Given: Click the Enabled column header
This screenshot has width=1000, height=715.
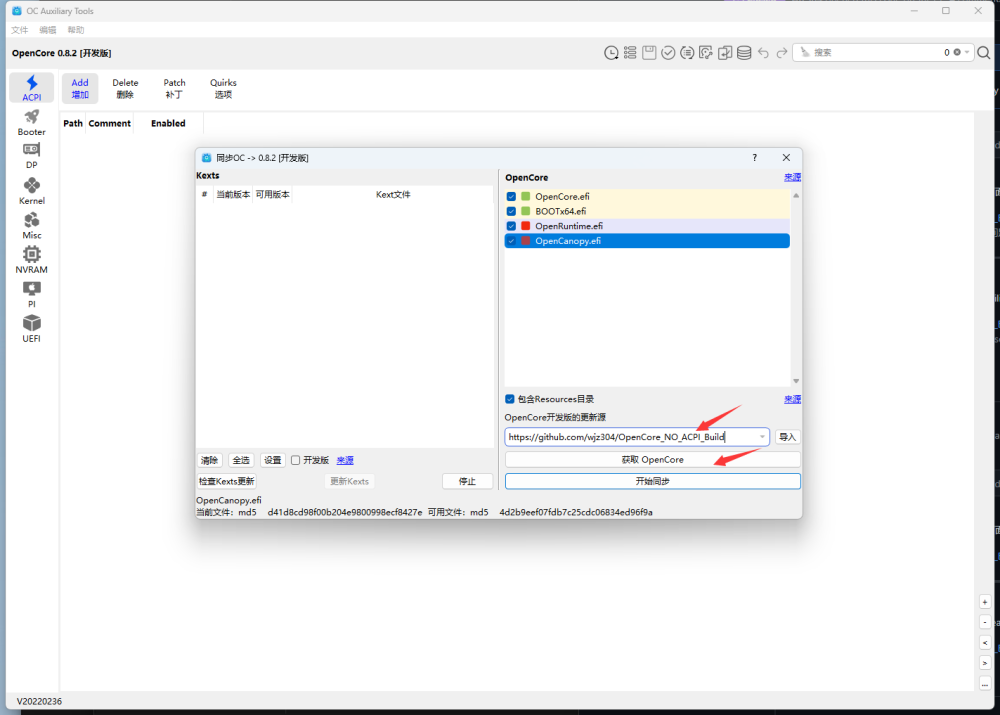Looking at the screenshot, I should [168, 123].
